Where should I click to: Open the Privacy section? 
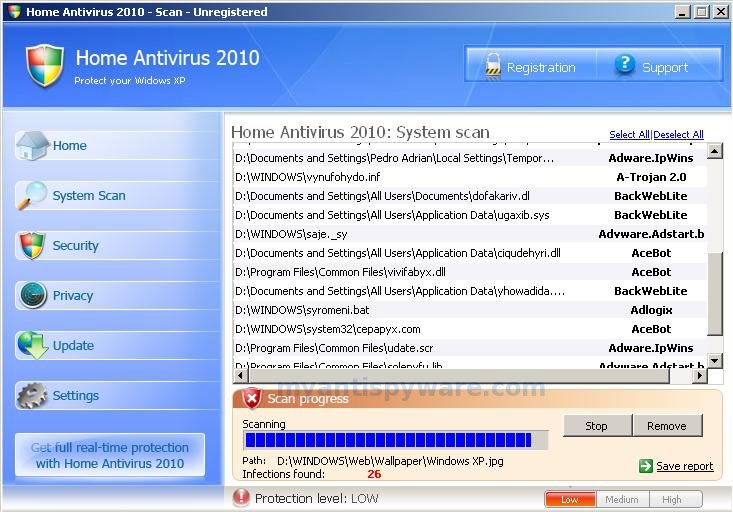[x=117, y=296]
